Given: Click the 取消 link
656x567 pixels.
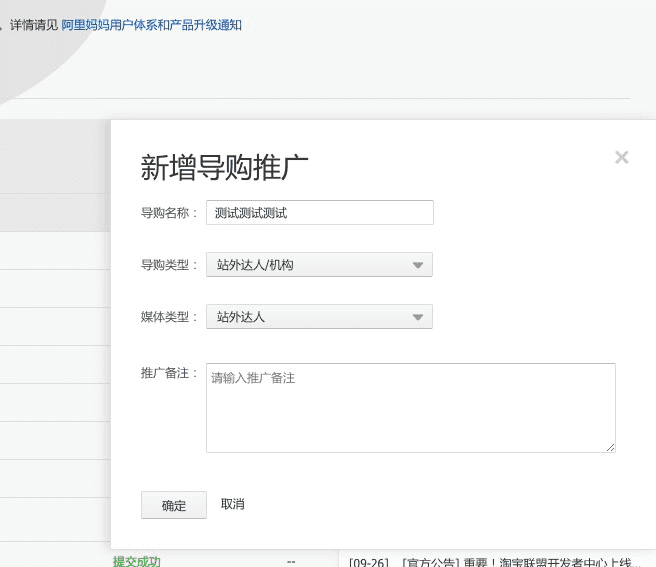Looking at the screenshot, I should coord(233,504).
